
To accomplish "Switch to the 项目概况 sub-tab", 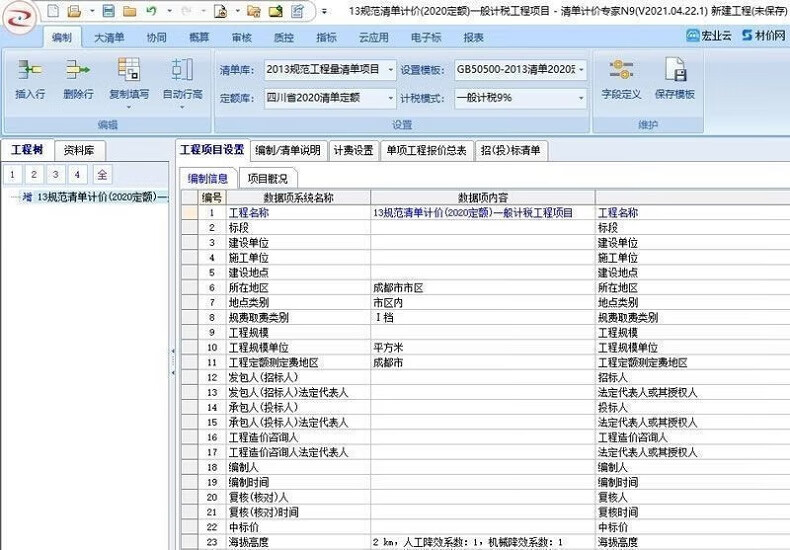I will coord(267,178).
